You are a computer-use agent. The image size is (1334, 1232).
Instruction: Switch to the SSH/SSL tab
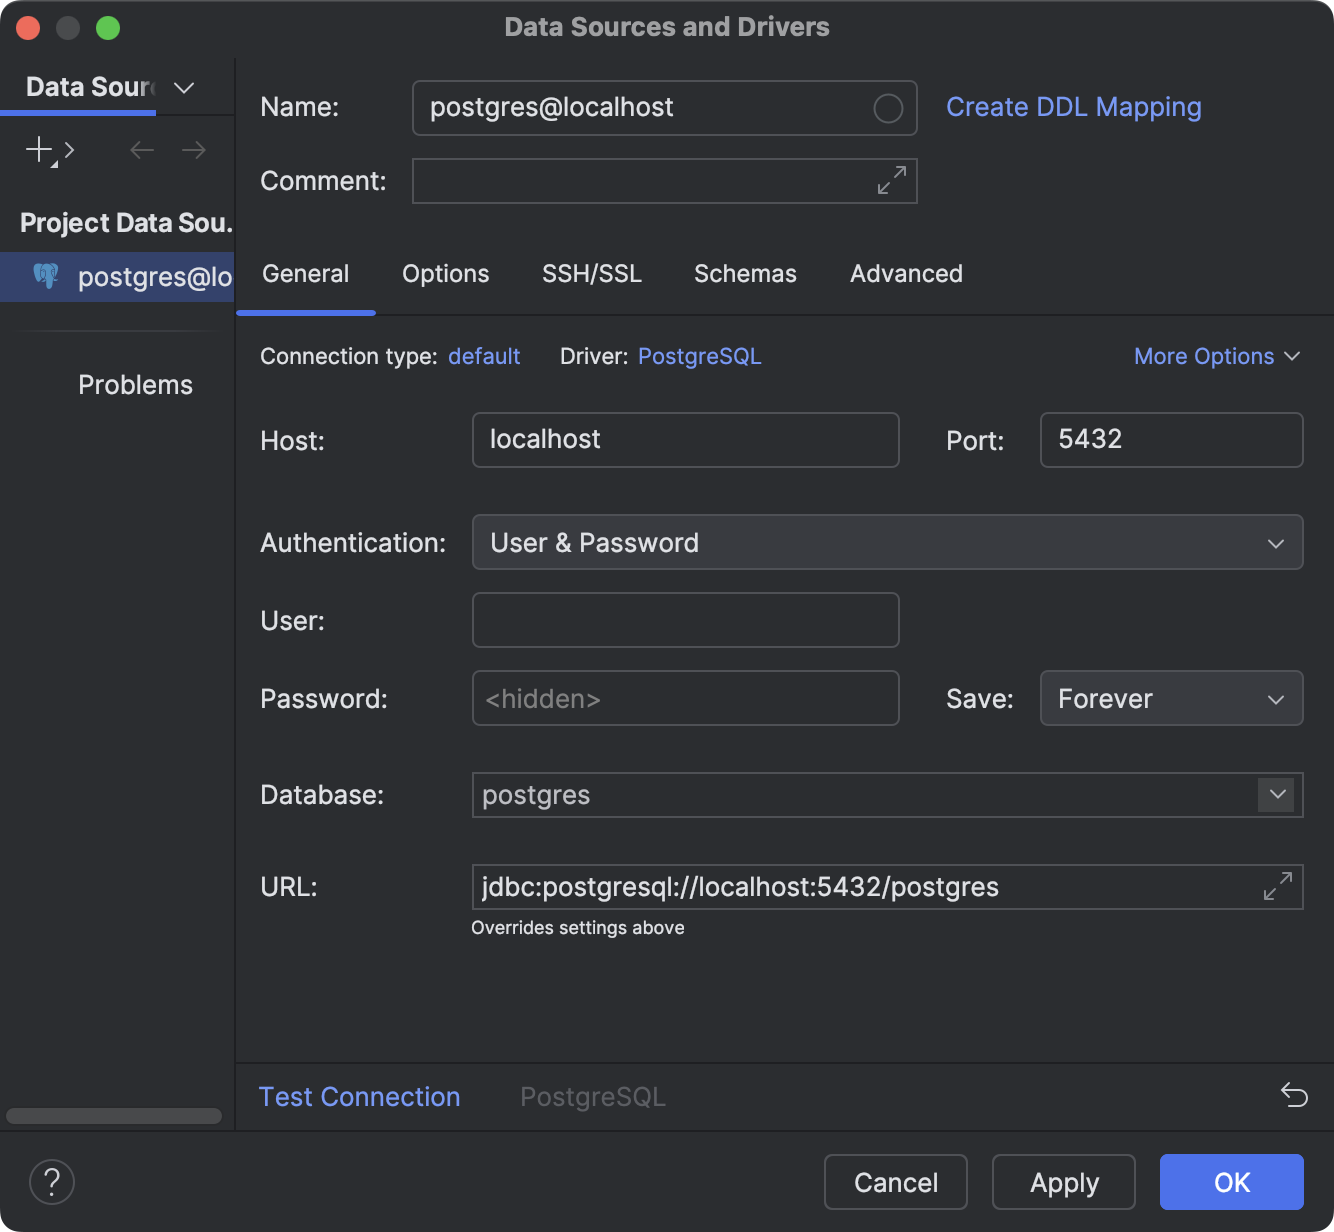coord(591,274)
